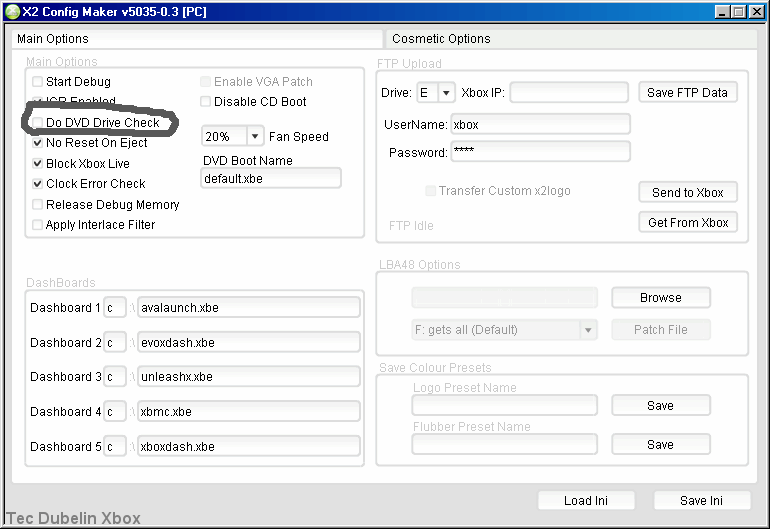770x529 pixels.
Task: Click the X2 Config Maker title bar icon
Action: coord(12,12)
